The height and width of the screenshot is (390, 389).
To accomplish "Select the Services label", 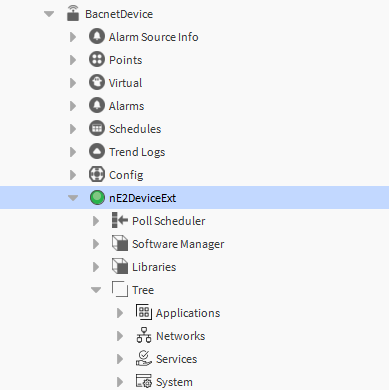I will pyautogui.click(x=177, y=359).
